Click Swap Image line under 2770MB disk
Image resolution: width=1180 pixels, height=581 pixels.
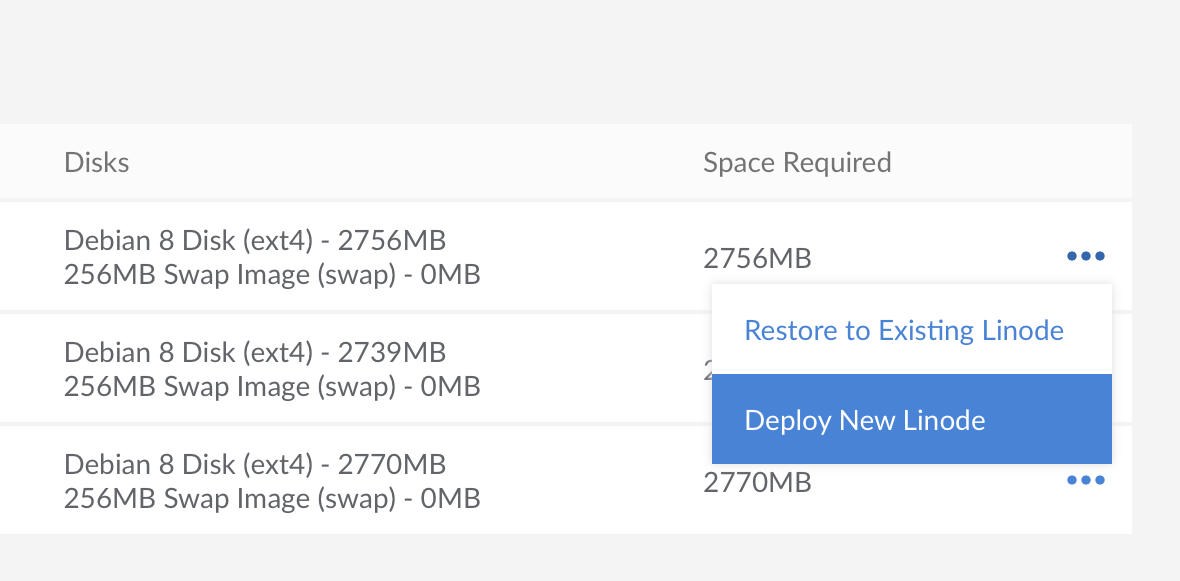click(x=272, y=498)
